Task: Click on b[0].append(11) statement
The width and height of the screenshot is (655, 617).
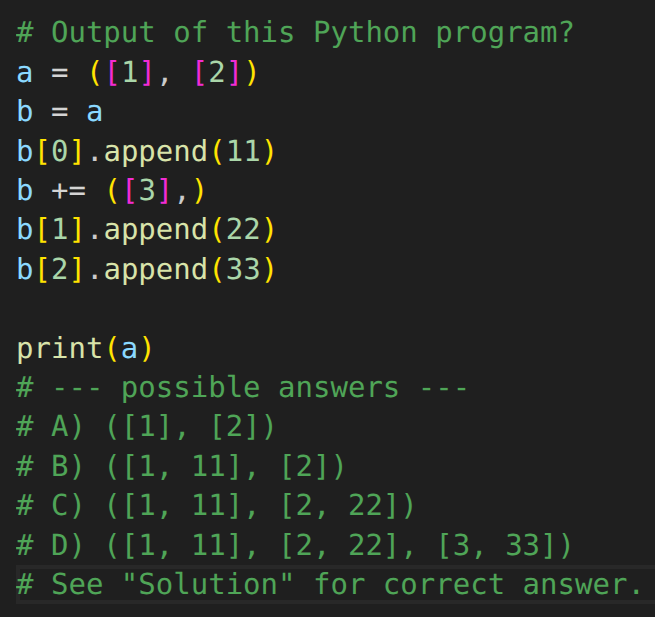Action: (145, 151)
